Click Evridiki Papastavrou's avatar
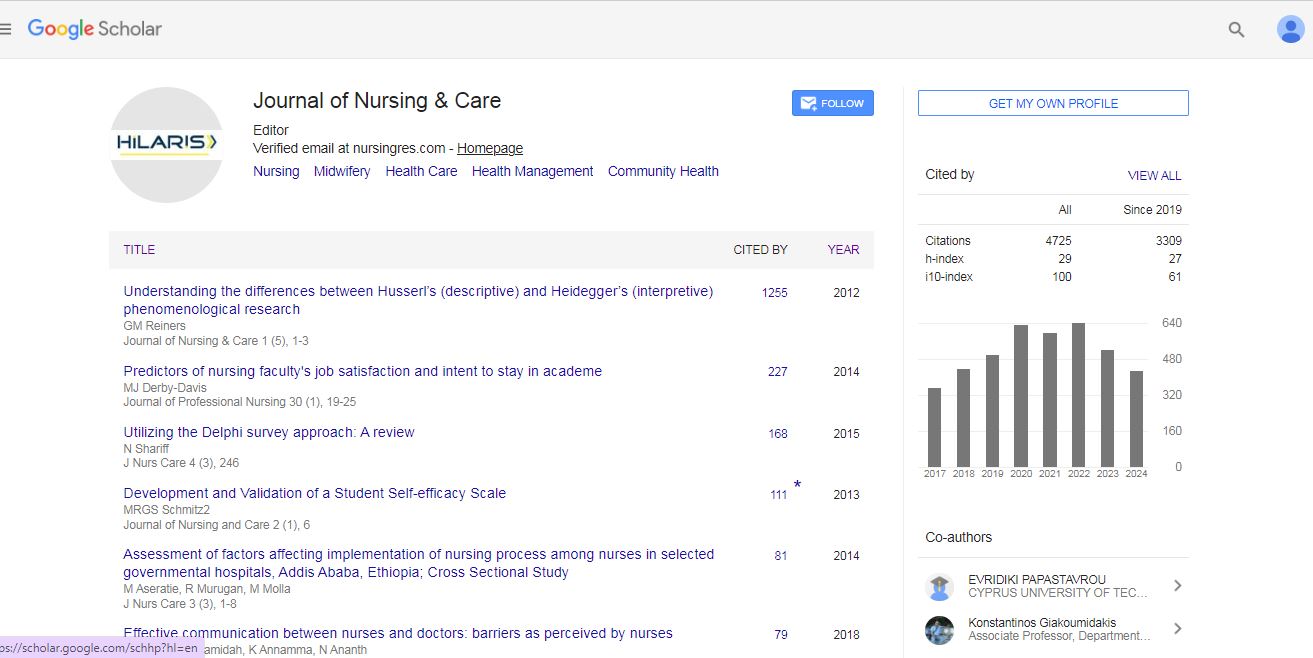Screen dimensions: 1313x658 click(939, 586)
